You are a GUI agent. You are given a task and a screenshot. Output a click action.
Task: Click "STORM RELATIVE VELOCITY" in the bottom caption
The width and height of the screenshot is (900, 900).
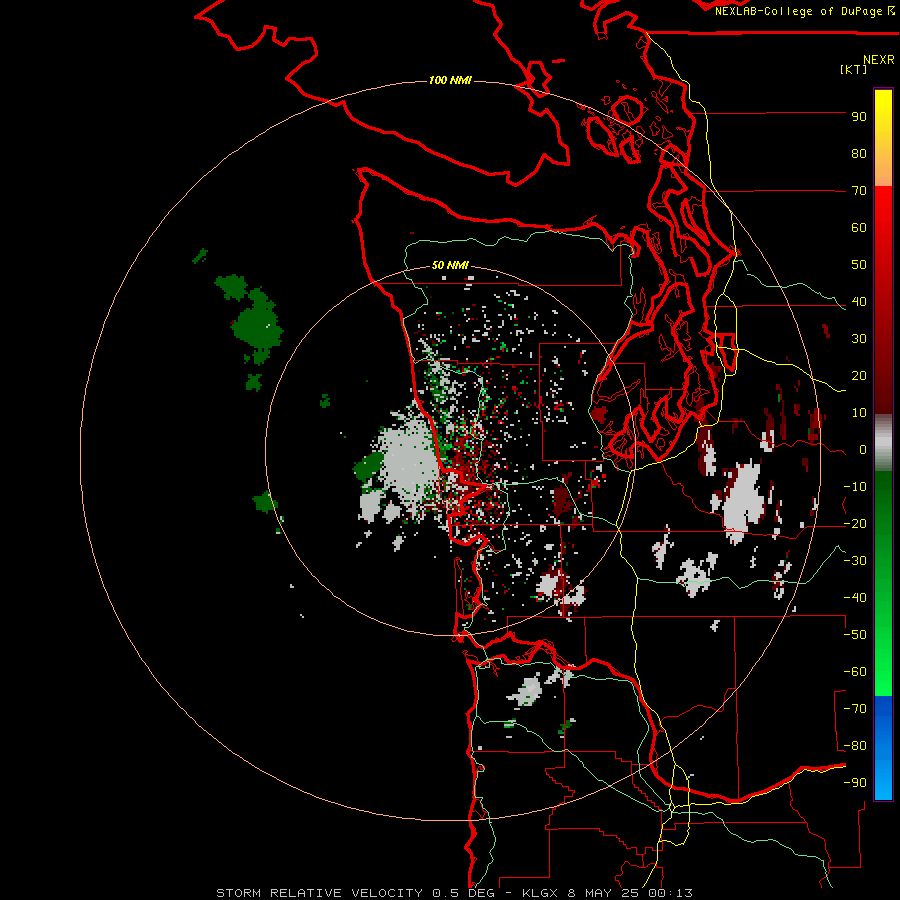pyautogui.click(x=319, y=893)
